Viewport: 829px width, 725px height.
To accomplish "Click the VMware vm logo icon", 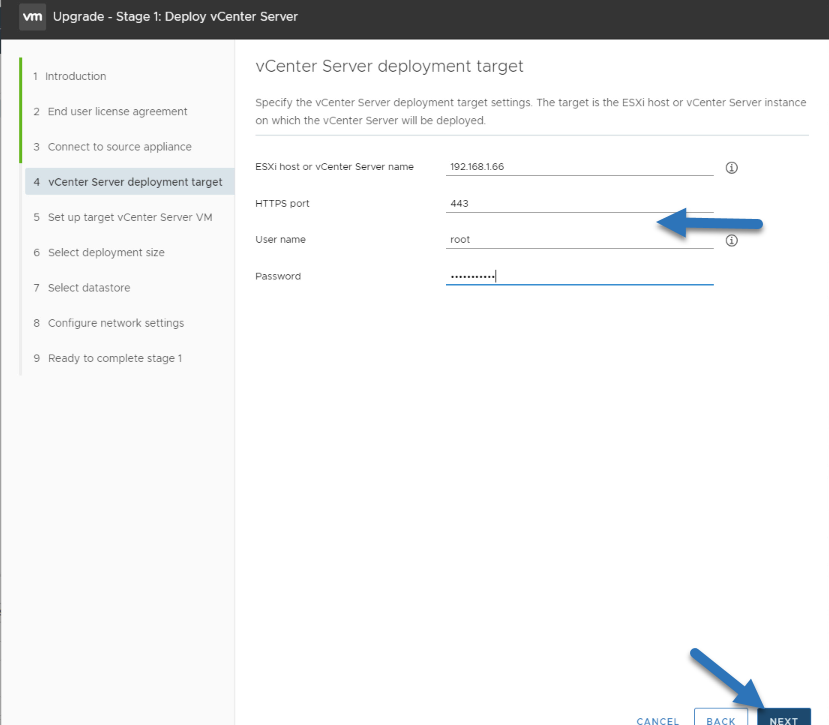I will (32, 17).
